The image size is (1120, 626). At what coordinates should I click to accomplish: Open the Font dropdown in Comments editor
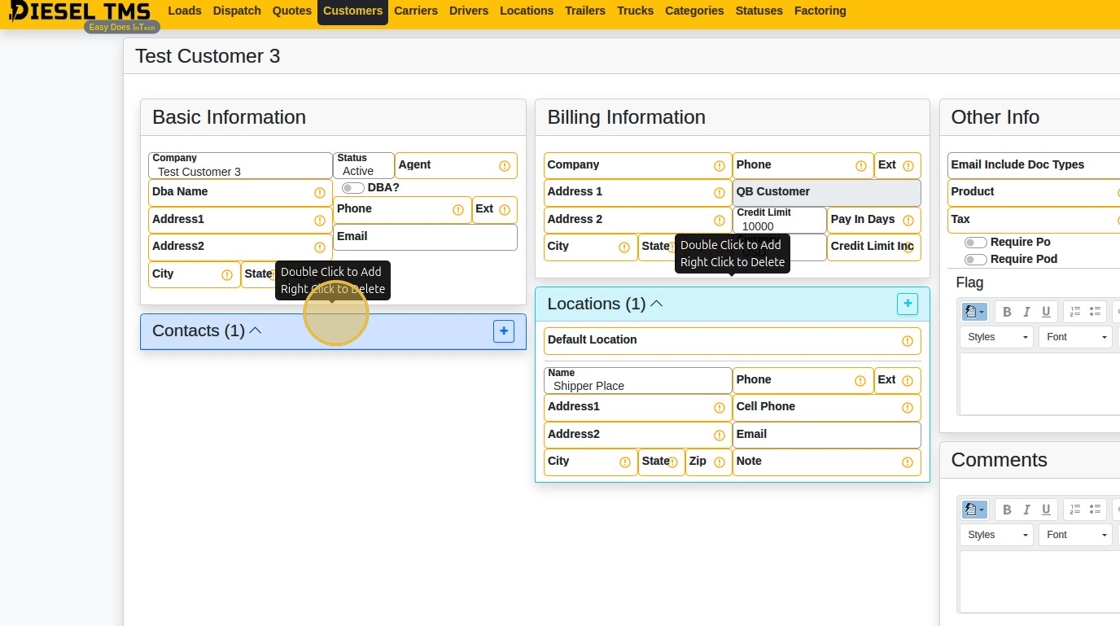(1075, 535)
